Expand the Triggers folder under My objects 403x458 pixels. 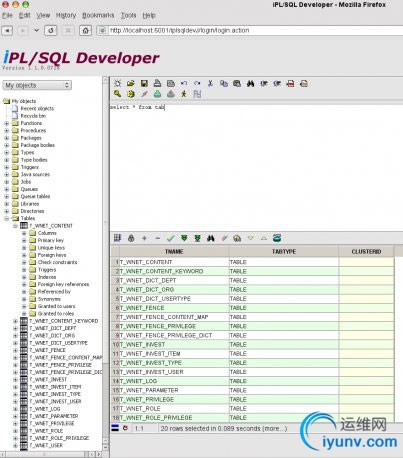[x=7, y=167]
